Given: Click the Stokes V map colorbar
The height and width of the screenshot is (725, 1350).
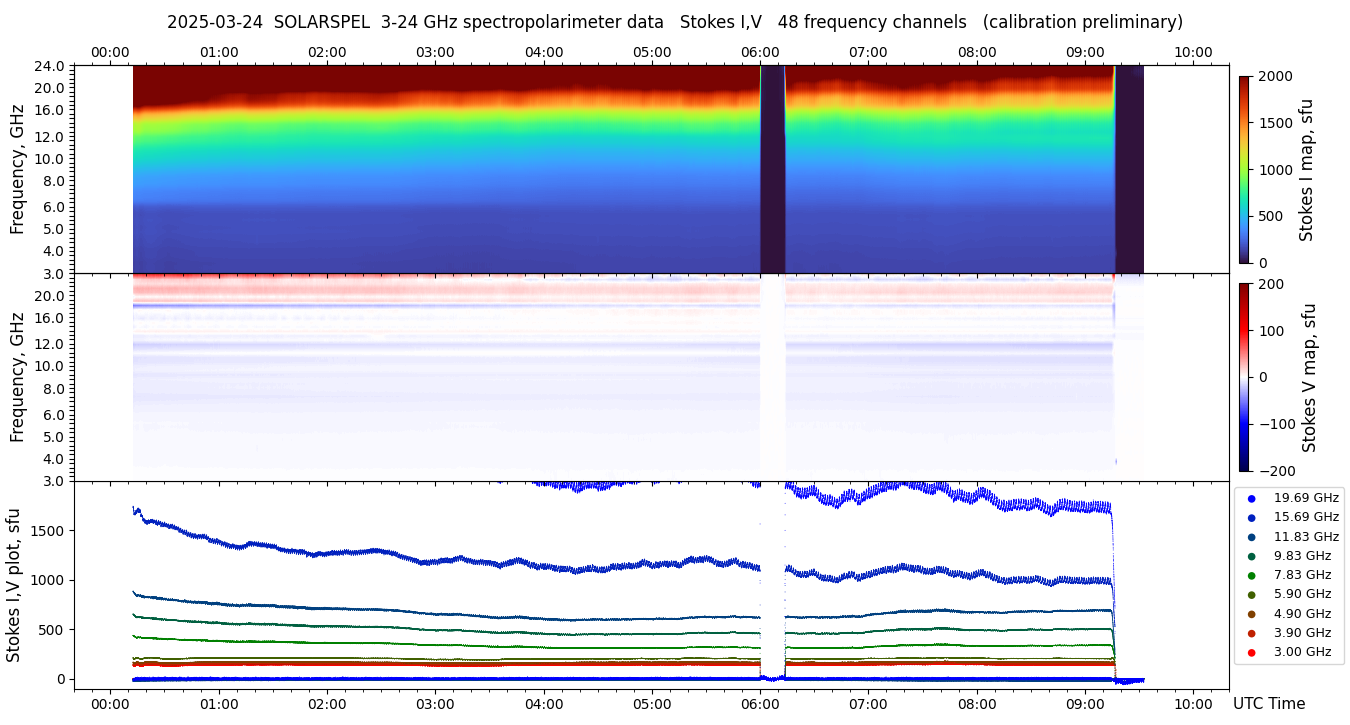Looking at the screenshot, I should (1244, 377).
